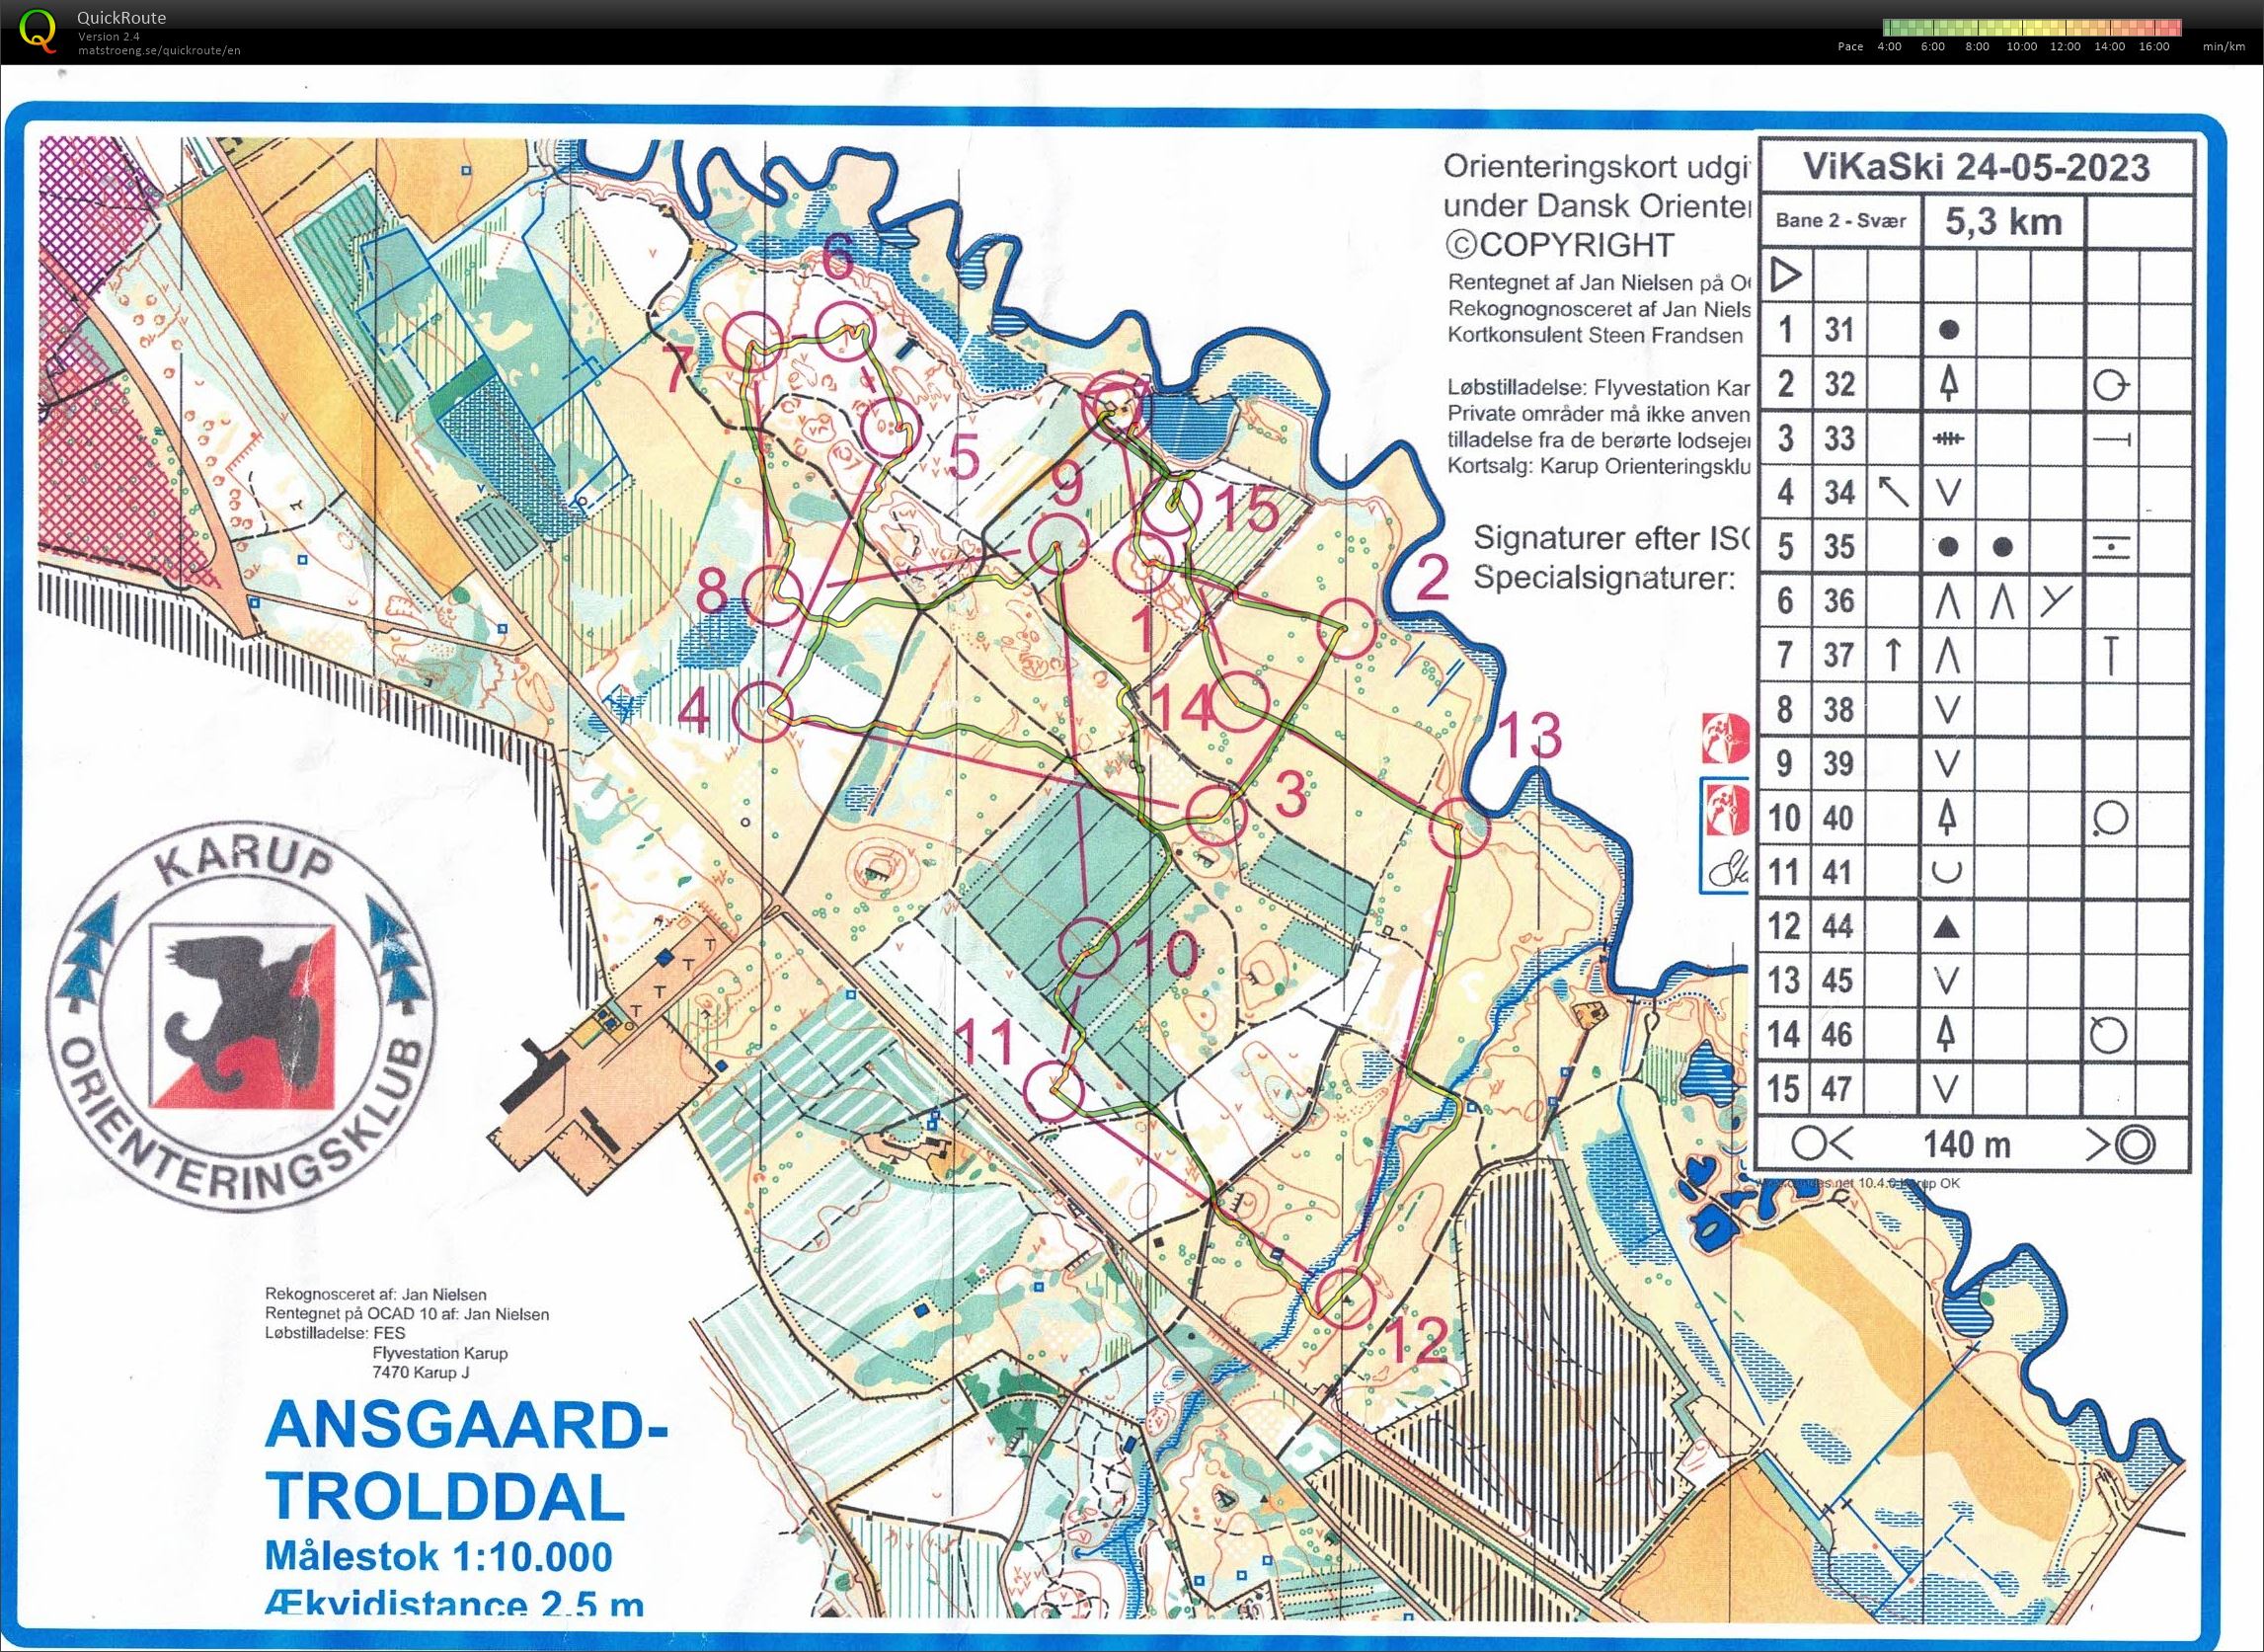
Task: Click control circle 10 on the map
Action: (1088, 946)
